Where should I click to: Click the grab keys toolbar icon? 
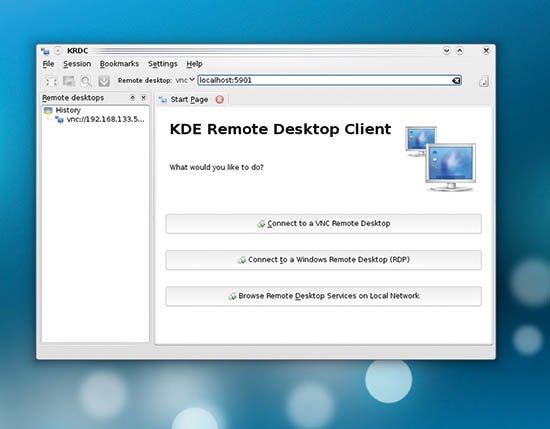coord(104,81)
